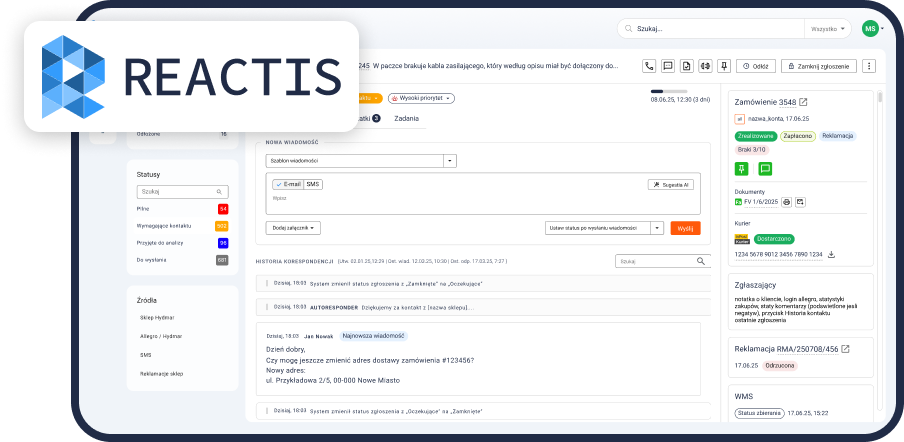Select the SMS source in Źródła
904x442 pixels.
pyautogui.click(x=145, y=355)
